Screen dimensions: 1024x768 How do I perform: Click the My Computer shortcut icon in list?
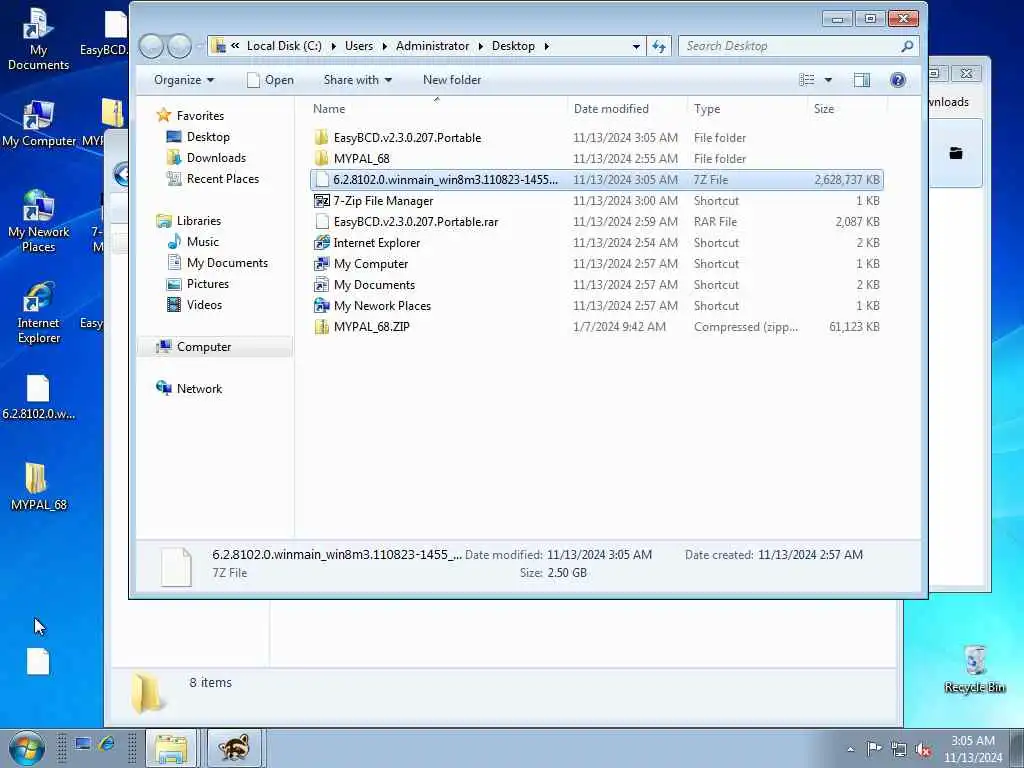pyautogui.click(x=321, y=264)
